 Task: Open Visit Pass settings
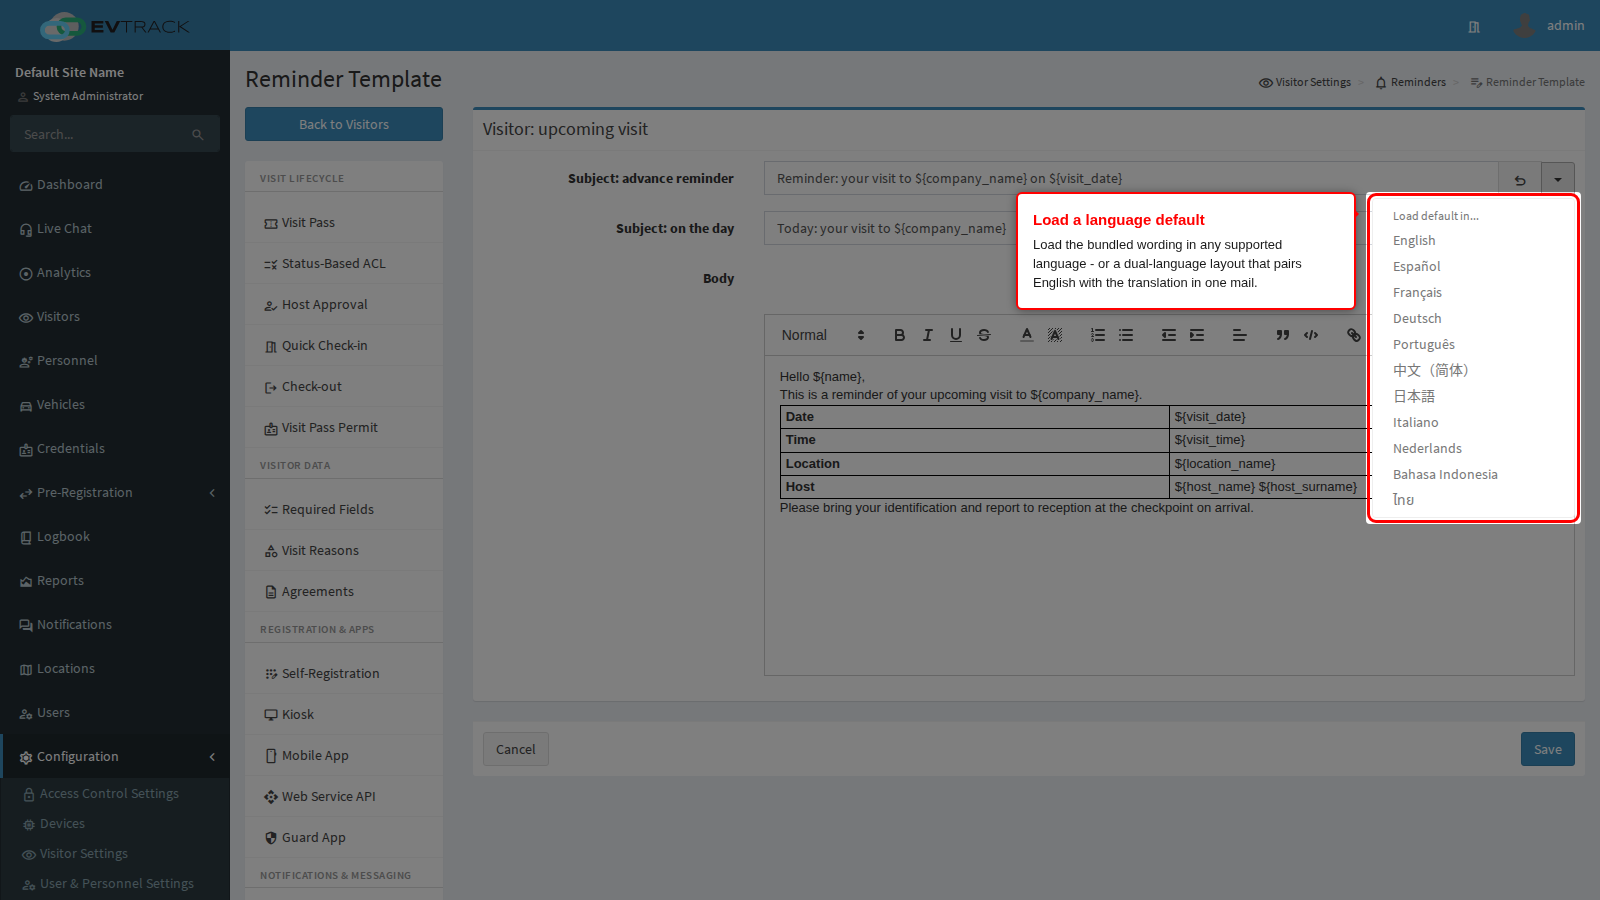pyautogui.click(x=344, y=223)
